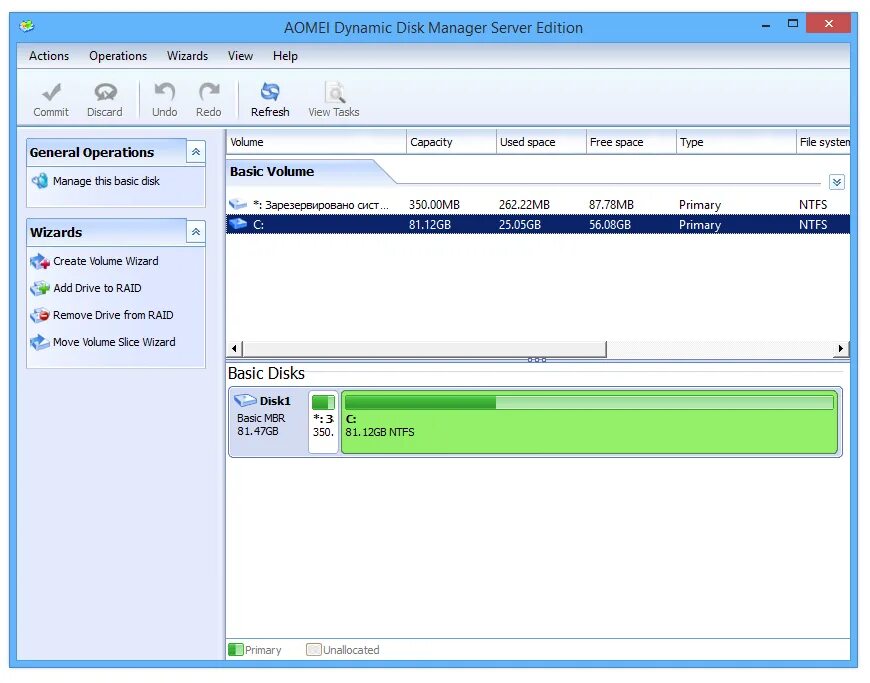Start Move Volume Slice Wizard link
870x683 pixels.
pyautogui.click(x=114, y=342)
